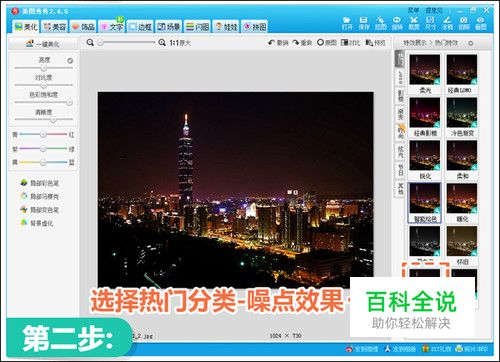Click the night city photo on canvas
Viewport: 500px width, 362px height.
(x=235, y=189)
